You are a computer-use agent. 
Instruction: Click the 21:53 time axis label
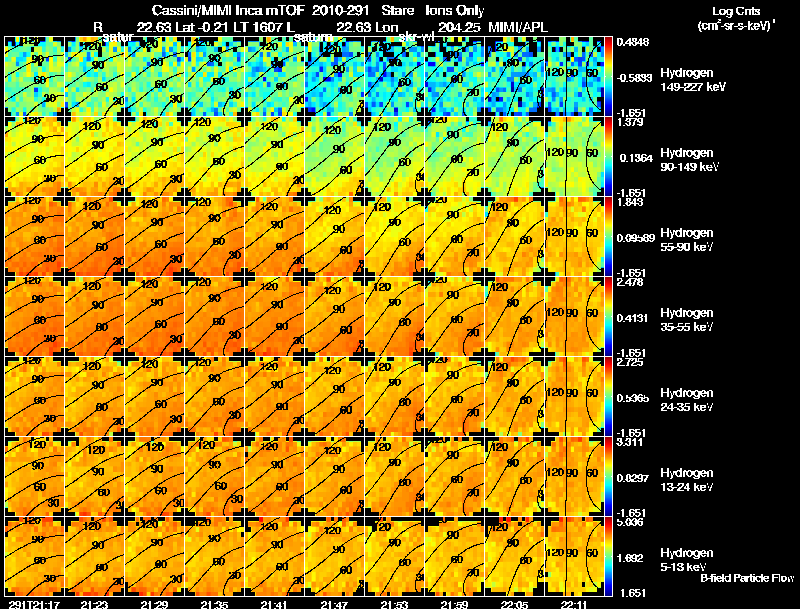point(394,605)
